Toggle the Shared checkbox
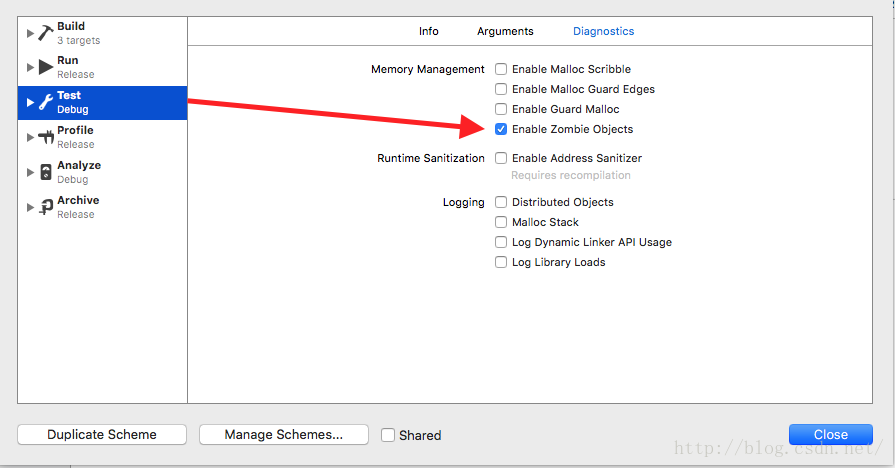895x468 pixels. 388,435
